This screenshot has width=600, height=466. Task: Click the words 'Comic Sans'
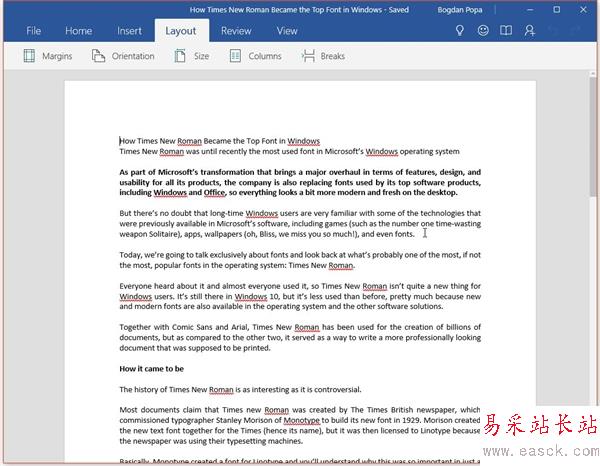192,327
